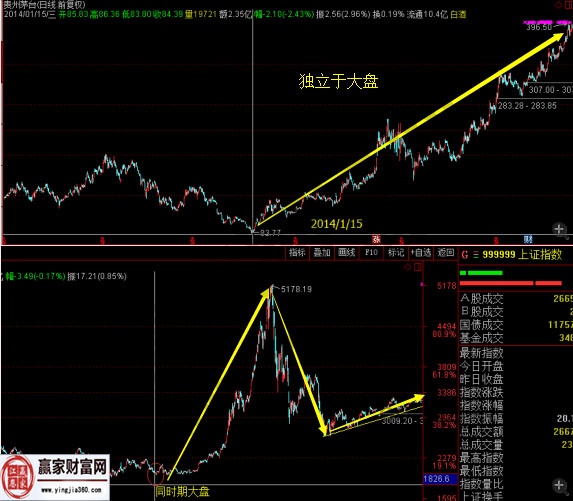Click the 赢家财富网 logo watermark
Viewport: 573px width, 501px height.
[x=55, y=477]
